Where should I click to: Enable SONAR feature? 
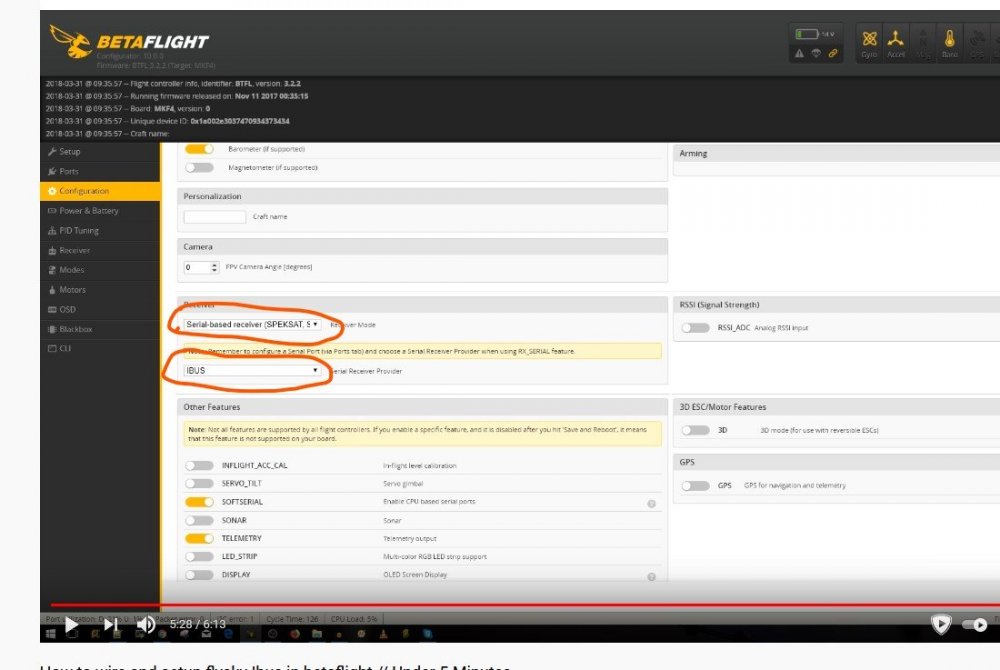coord(199,520)
